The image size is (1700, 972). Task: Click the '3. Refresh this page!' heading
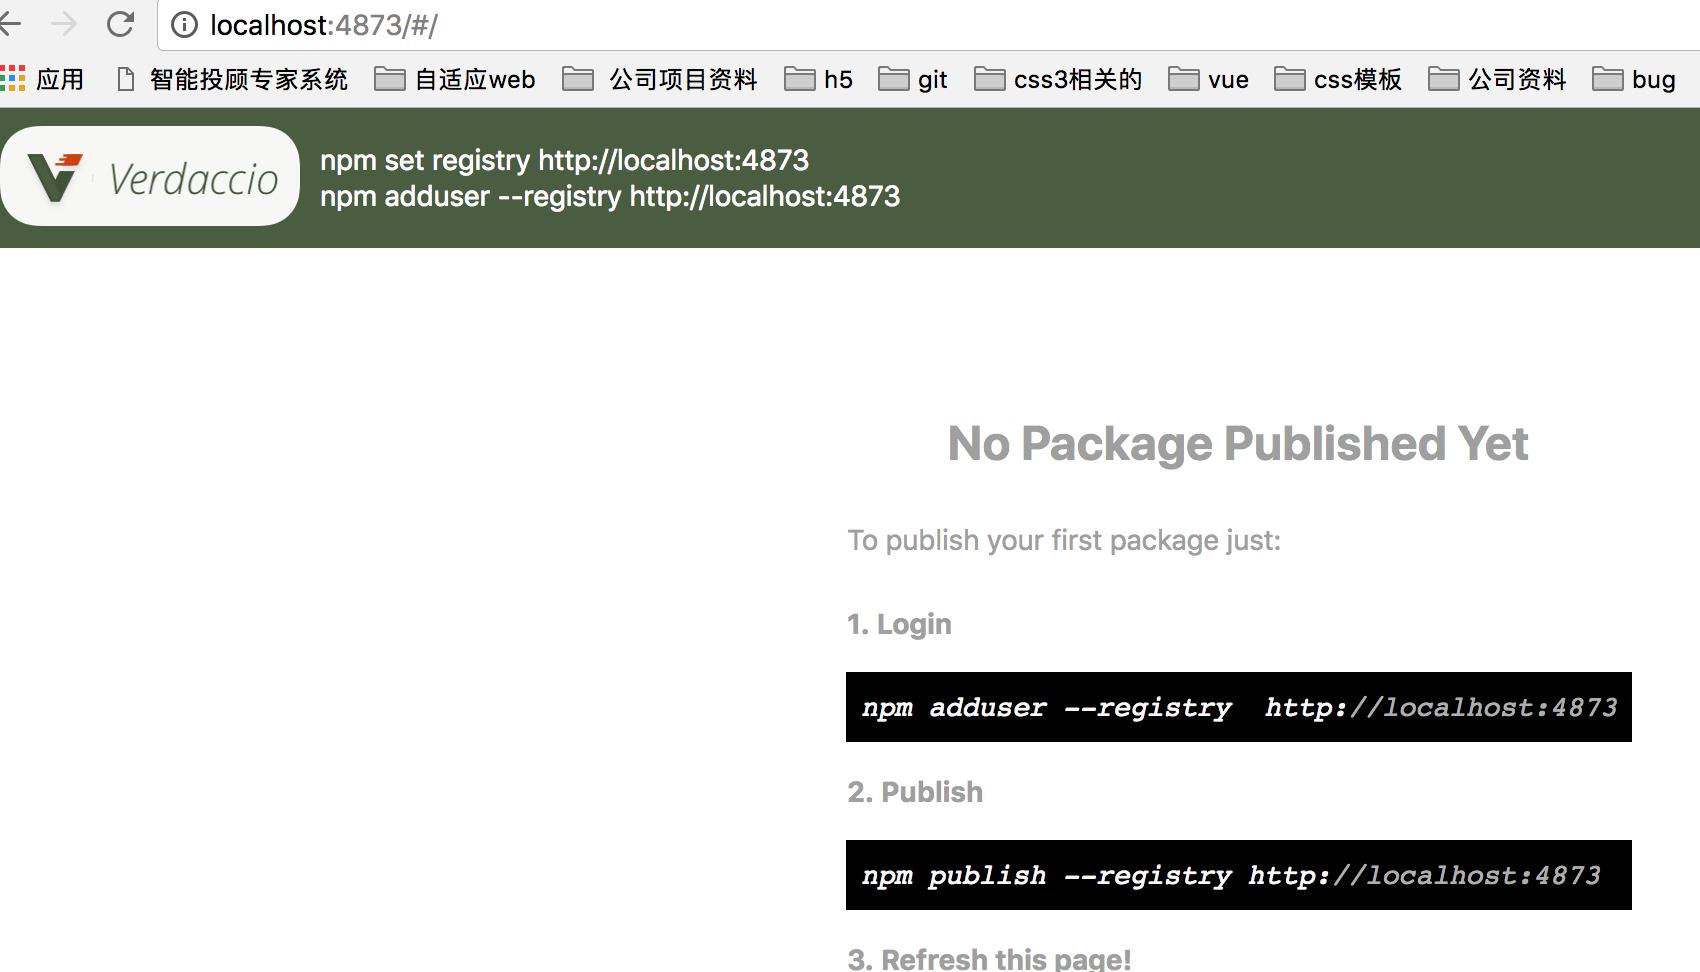pyautogui.click(x=989, y=958)
